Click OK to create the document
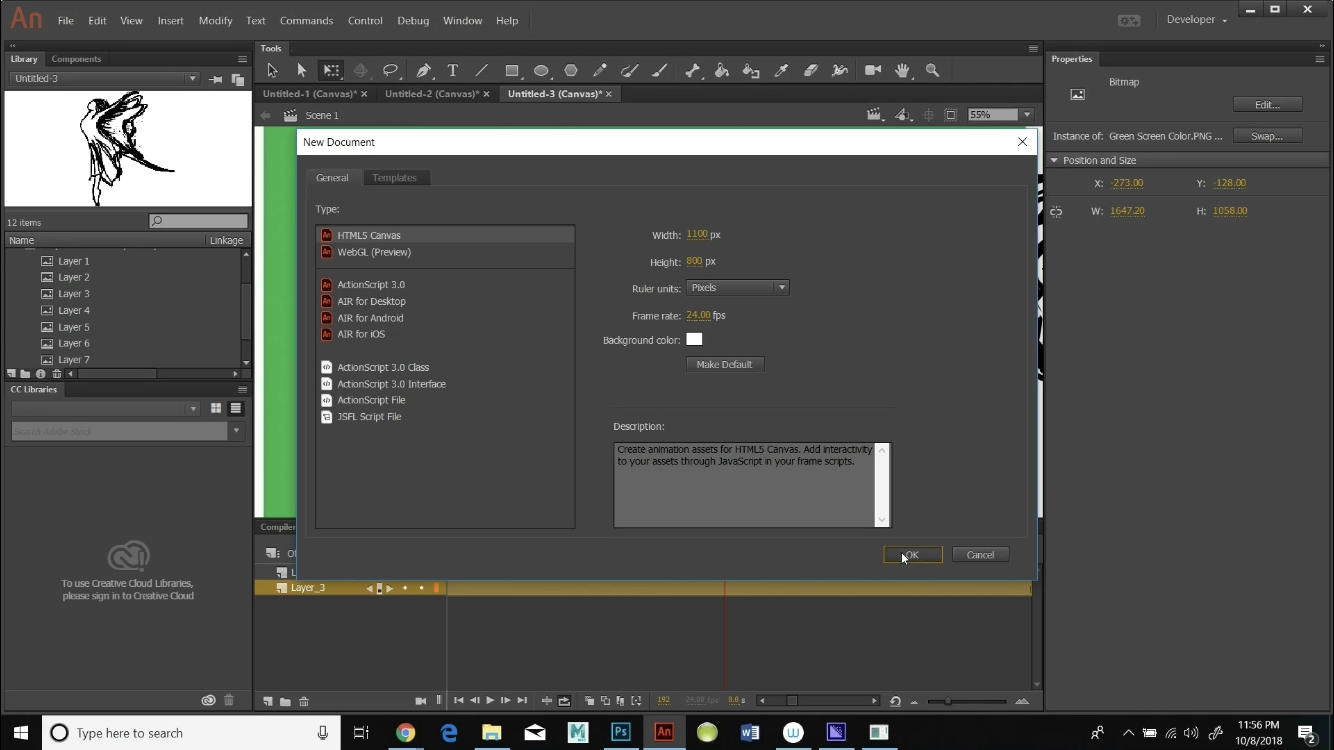The width and height of the screenshot is (1334, 750). click(911, 554)
